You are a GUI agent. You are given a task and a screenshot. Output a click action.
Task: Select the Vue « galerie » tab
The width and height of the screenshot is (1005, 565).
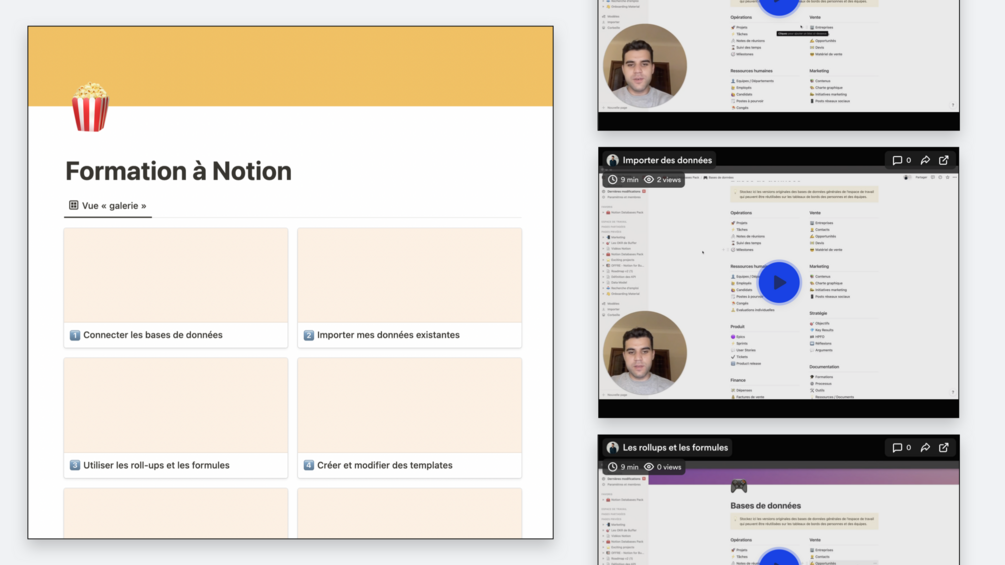108,206
